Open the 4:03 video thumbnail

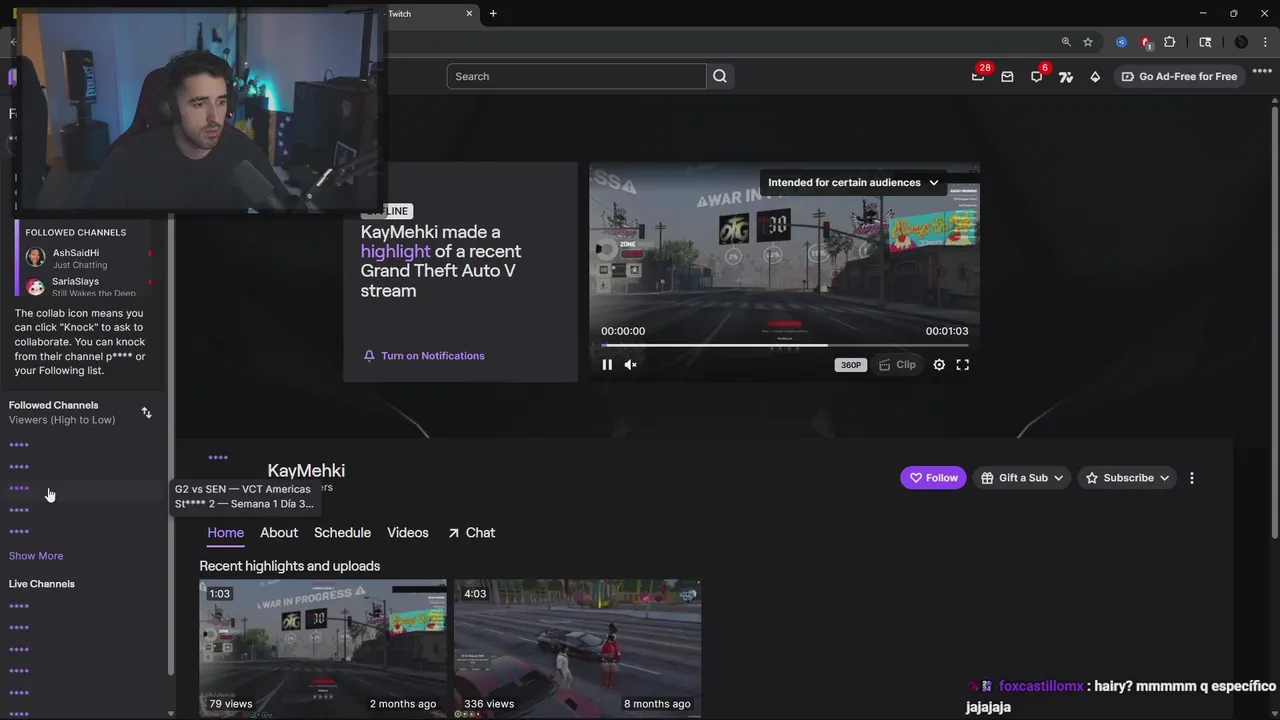point(577,649)
